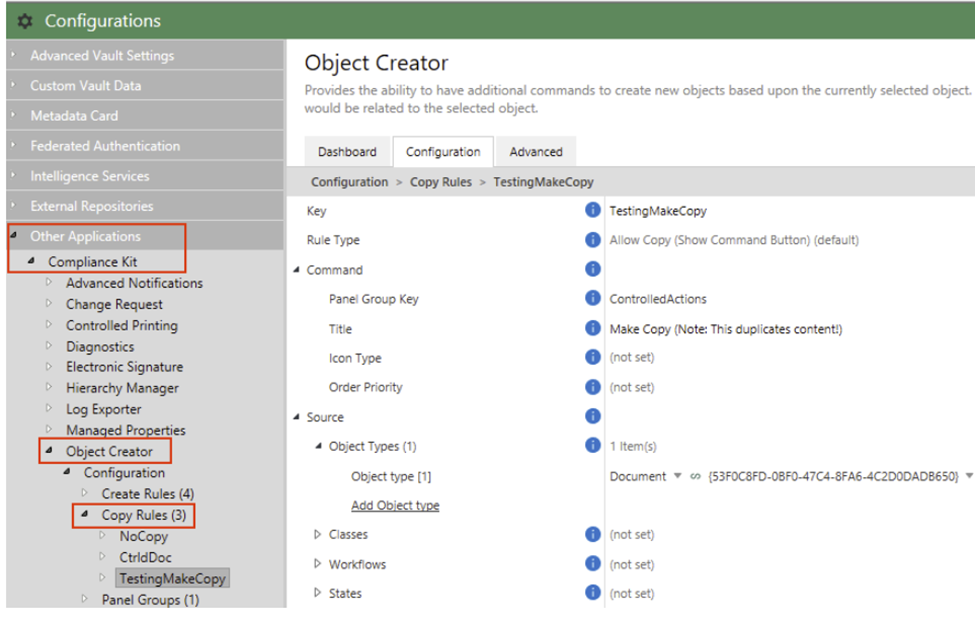Select Panel Groups (1) tree item

pos(150,600)
